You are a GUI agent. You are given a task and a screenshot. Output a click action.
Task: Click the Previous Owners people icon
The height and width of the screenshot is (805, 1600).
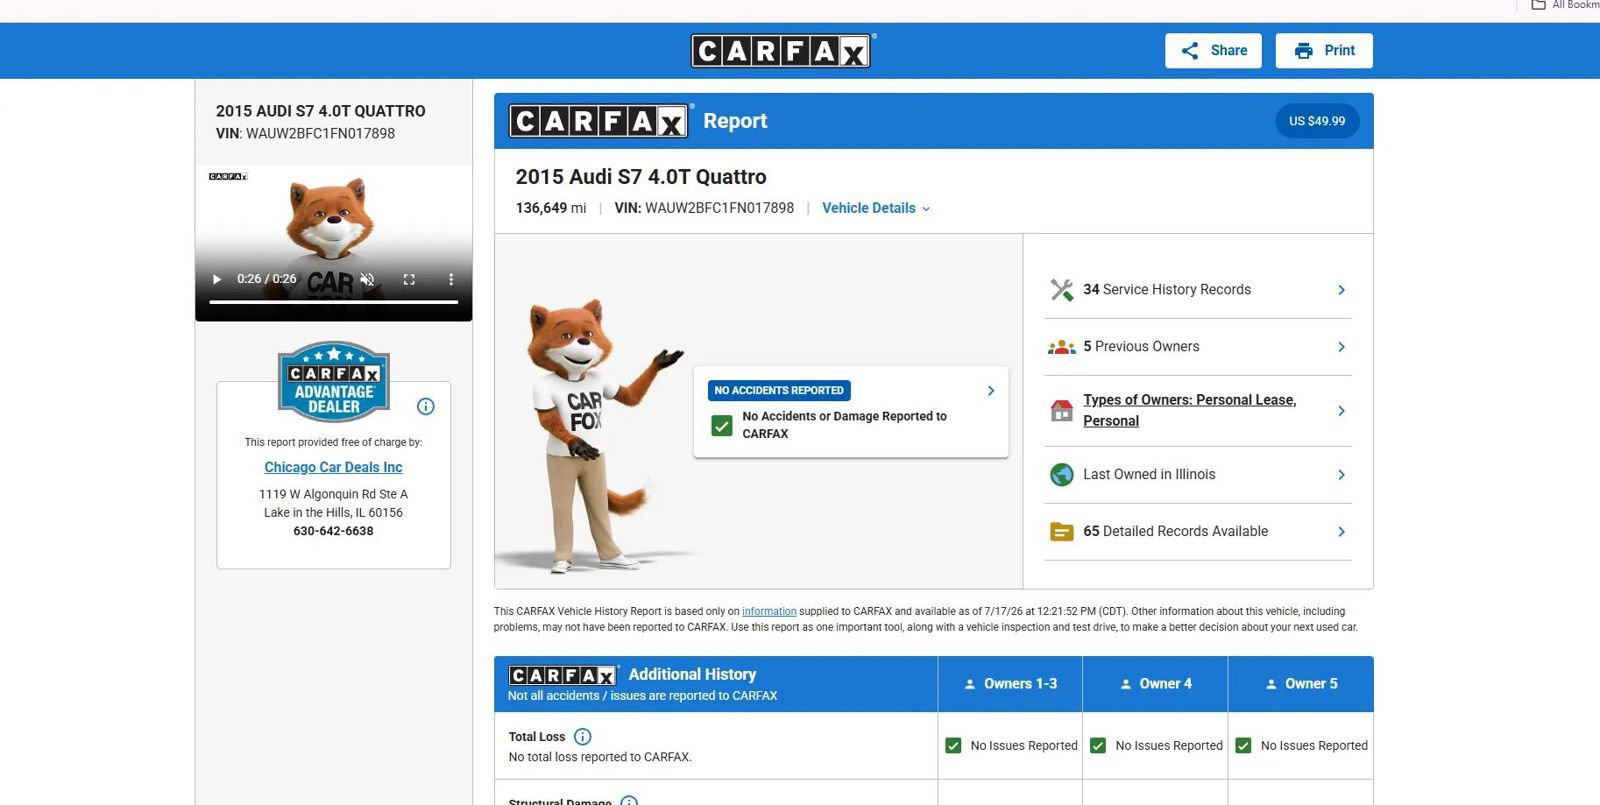(x=1062, y=347)
